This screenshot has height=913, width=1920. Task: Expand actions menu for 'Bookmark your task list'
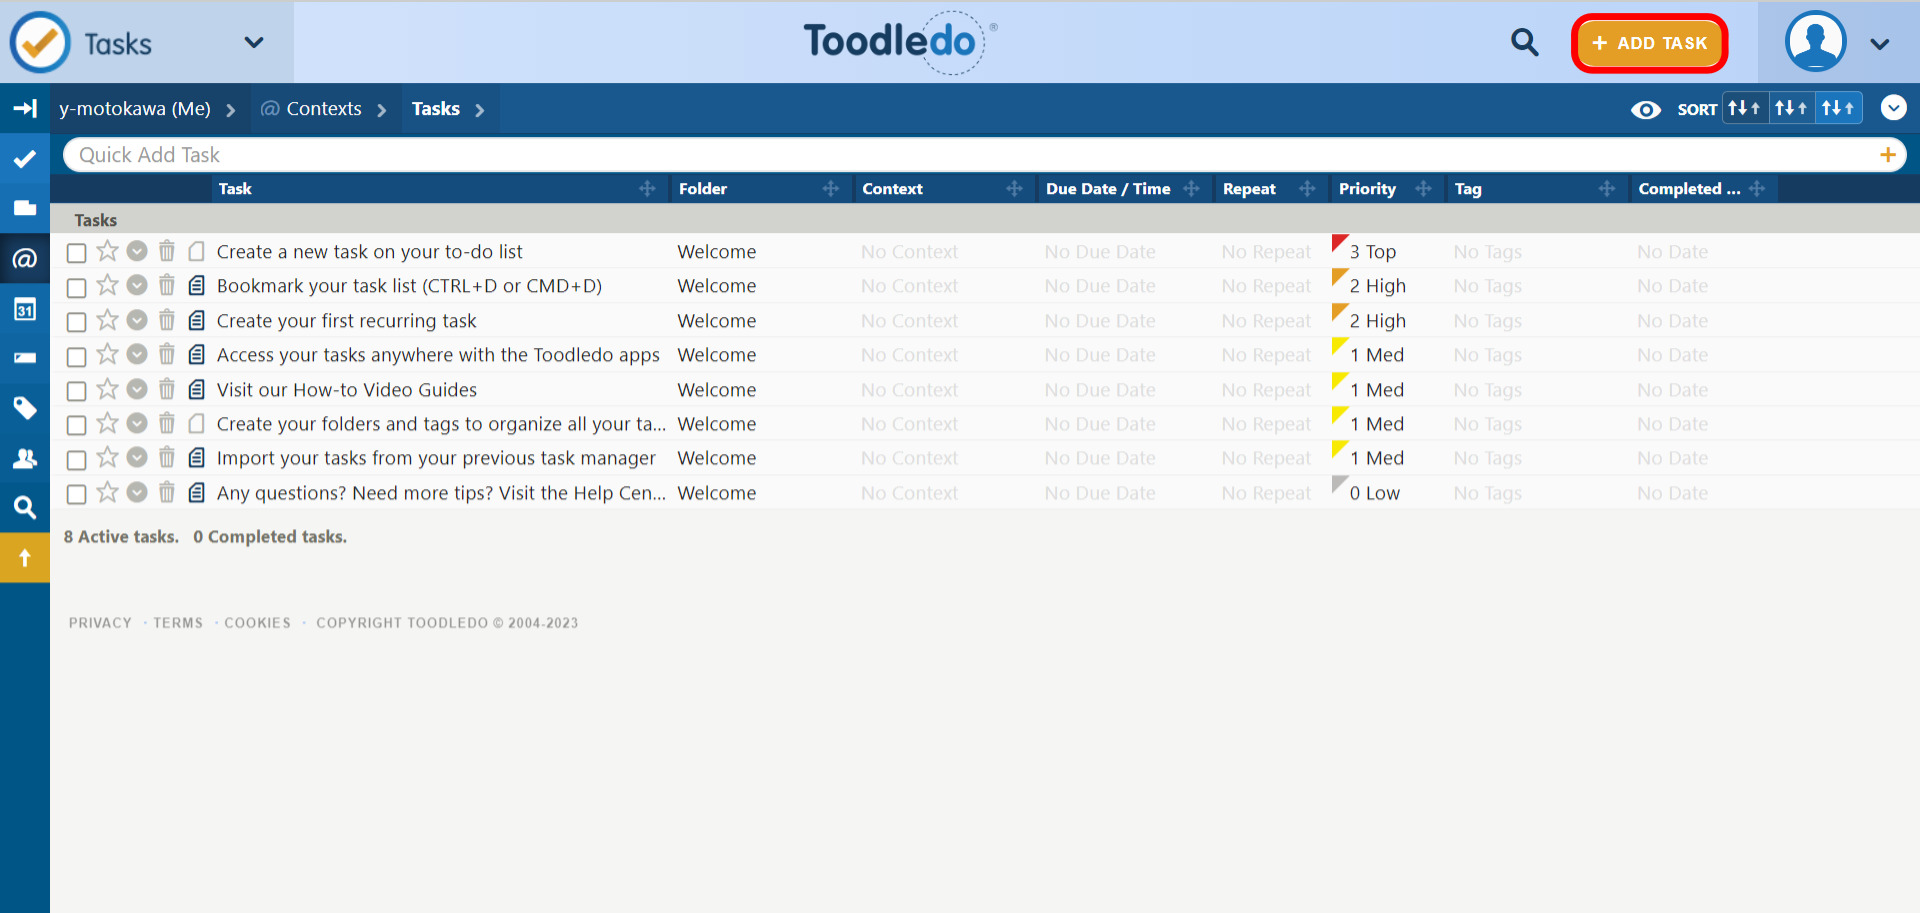point(137,285)
